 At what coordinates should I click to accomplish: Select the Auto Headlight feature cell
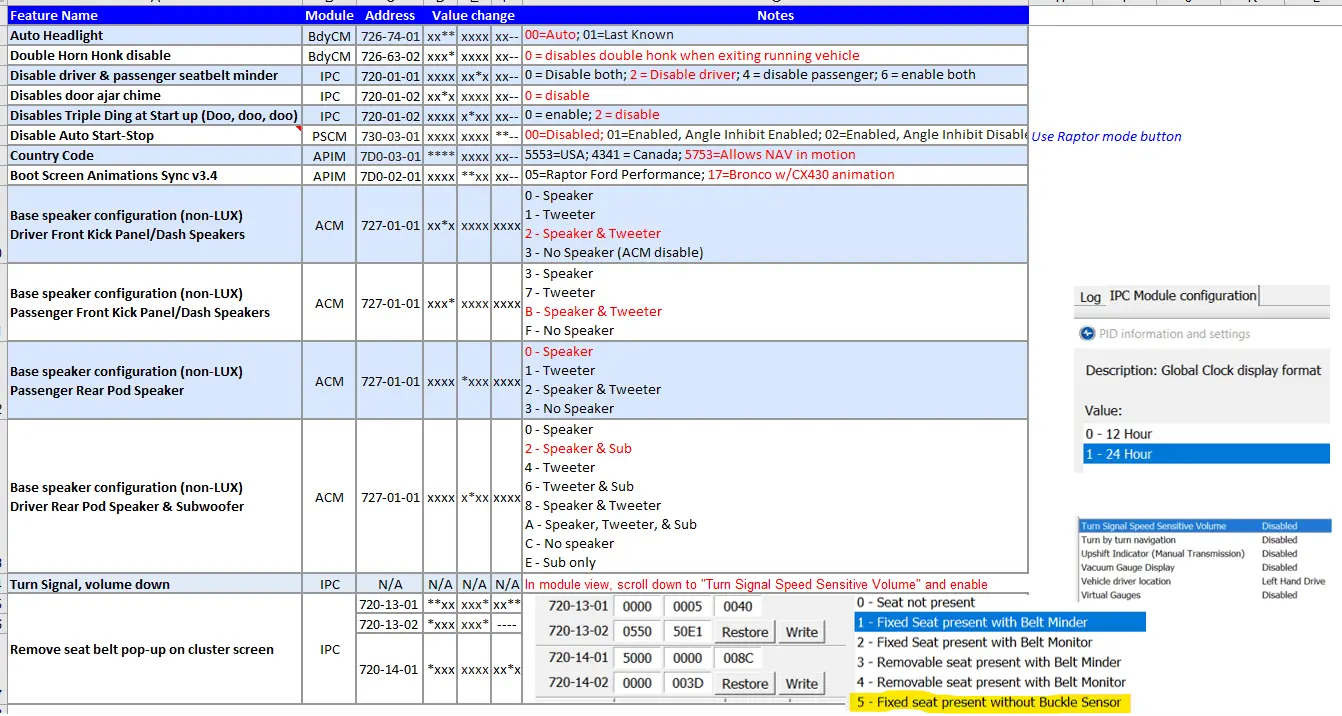tap(56, 35)
